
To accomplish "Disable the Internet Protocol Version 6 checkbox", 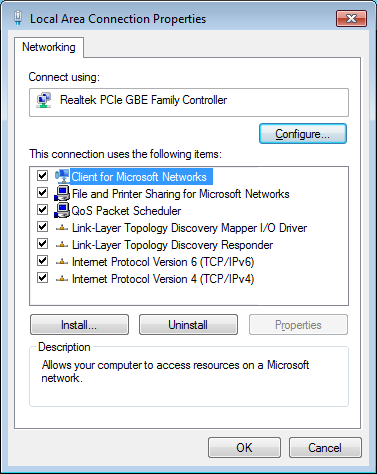I will (42, 261).
